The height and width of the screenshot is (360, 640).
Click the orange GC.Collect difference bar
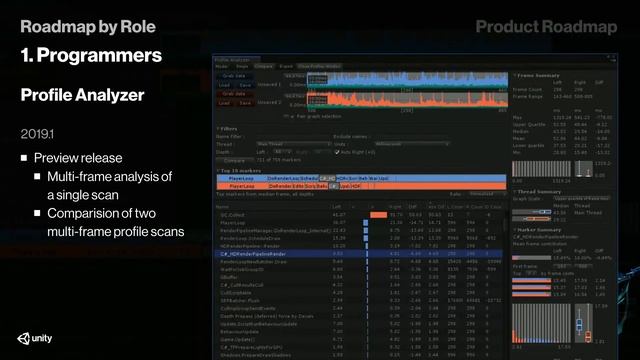click(378, 215)
